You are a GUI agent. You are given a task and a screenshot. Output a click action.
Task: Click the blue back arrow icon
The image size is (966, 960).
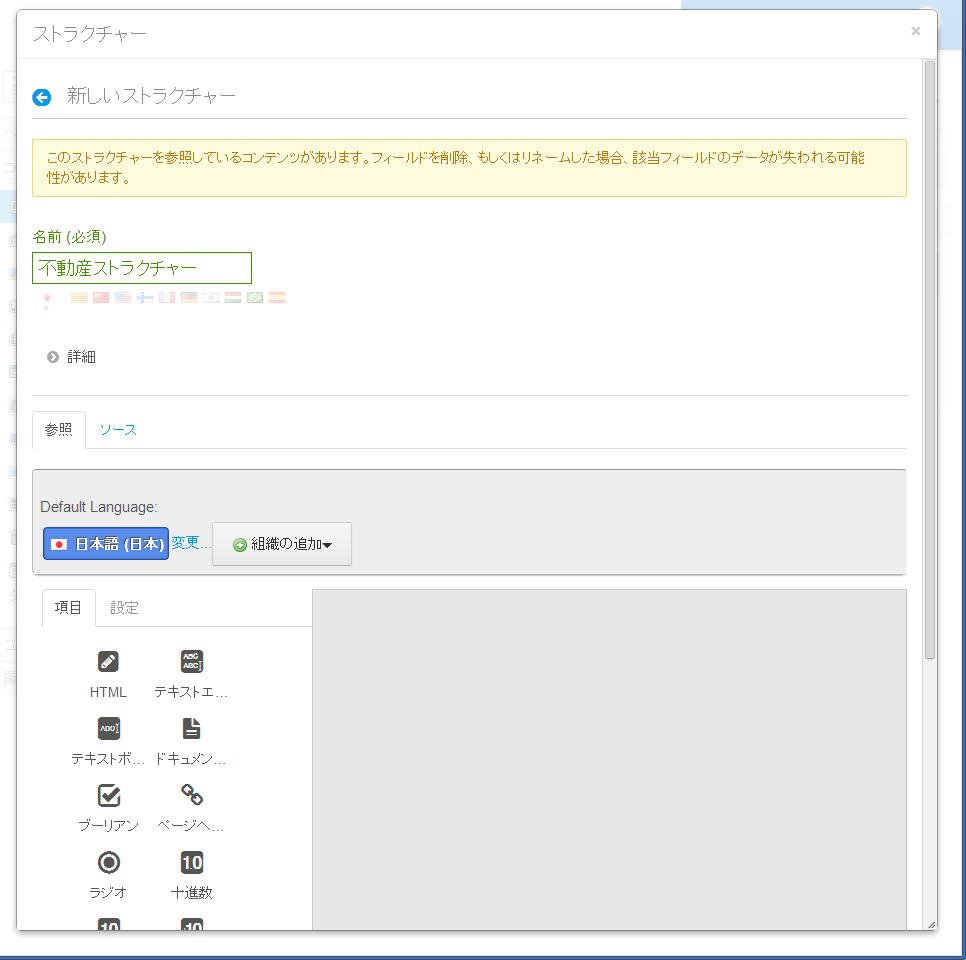tap(42, 97)
